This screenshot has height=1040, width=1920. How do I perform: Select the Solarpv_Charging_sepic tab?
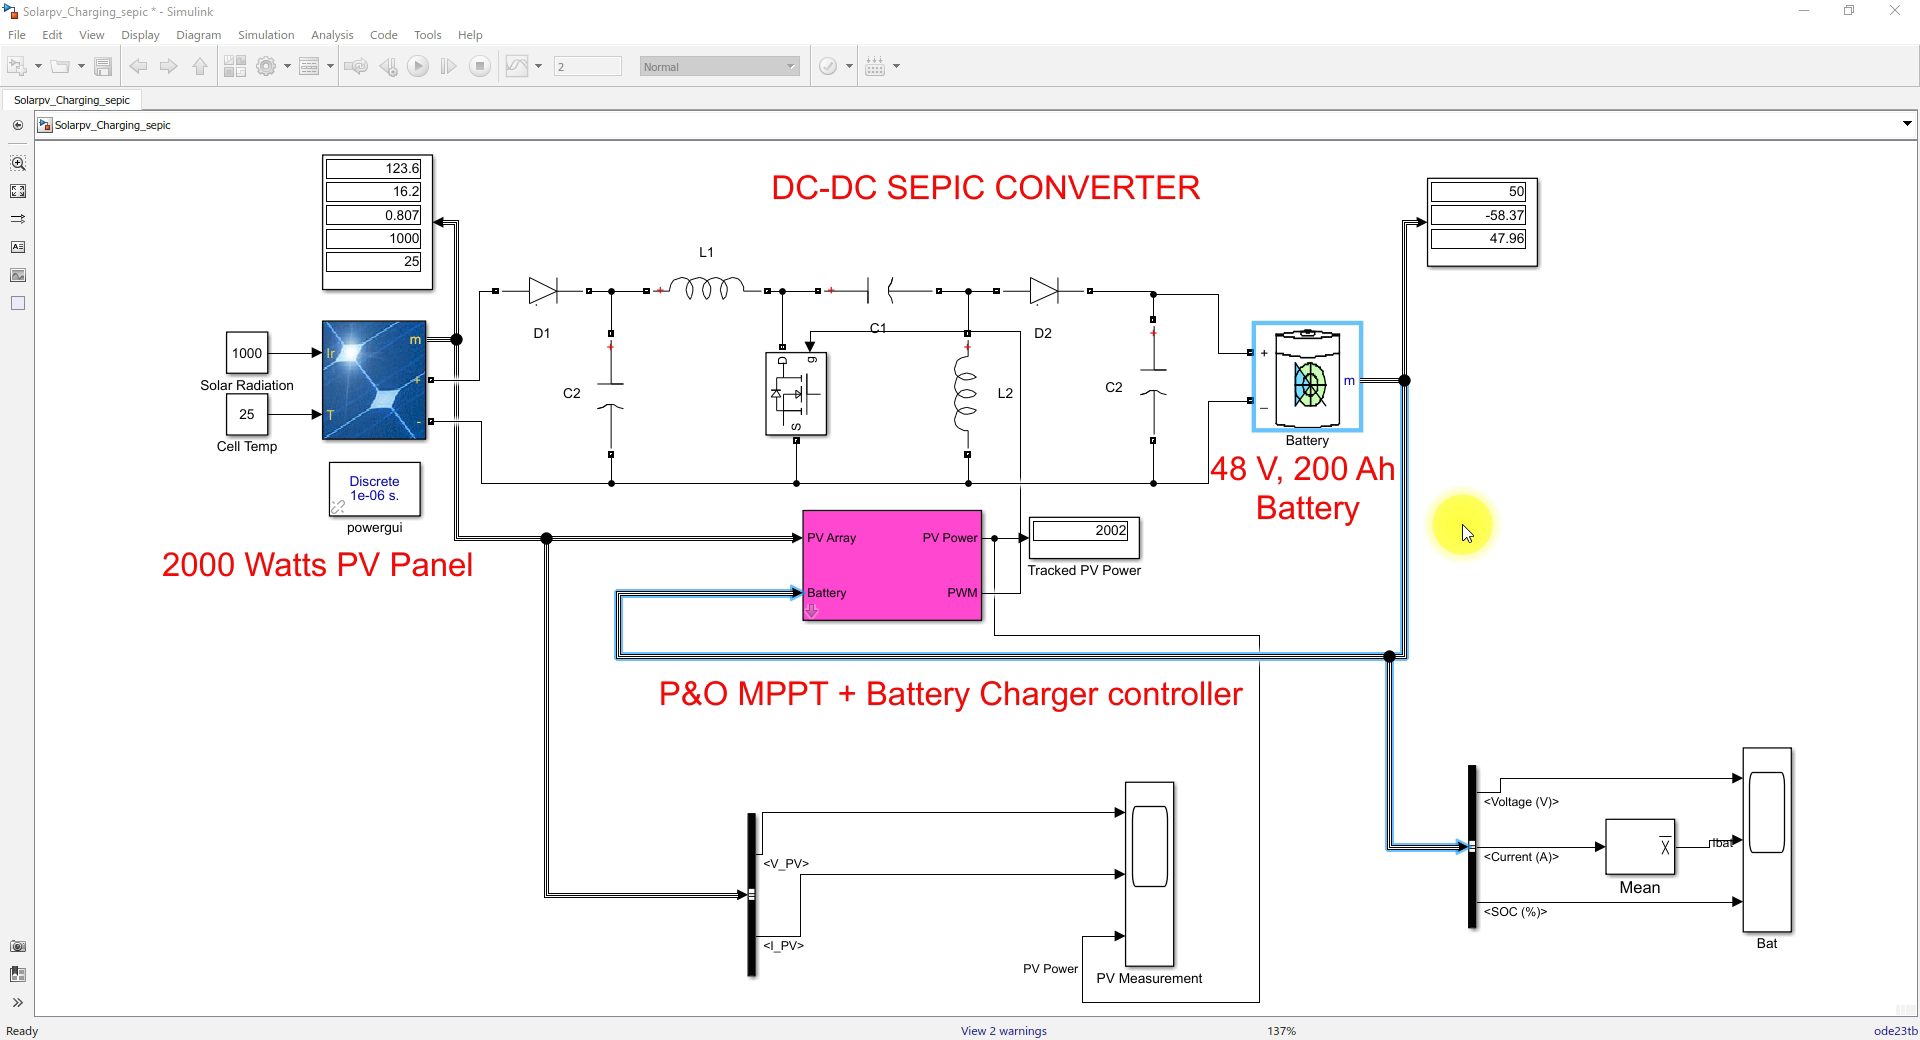click(72, 100)
